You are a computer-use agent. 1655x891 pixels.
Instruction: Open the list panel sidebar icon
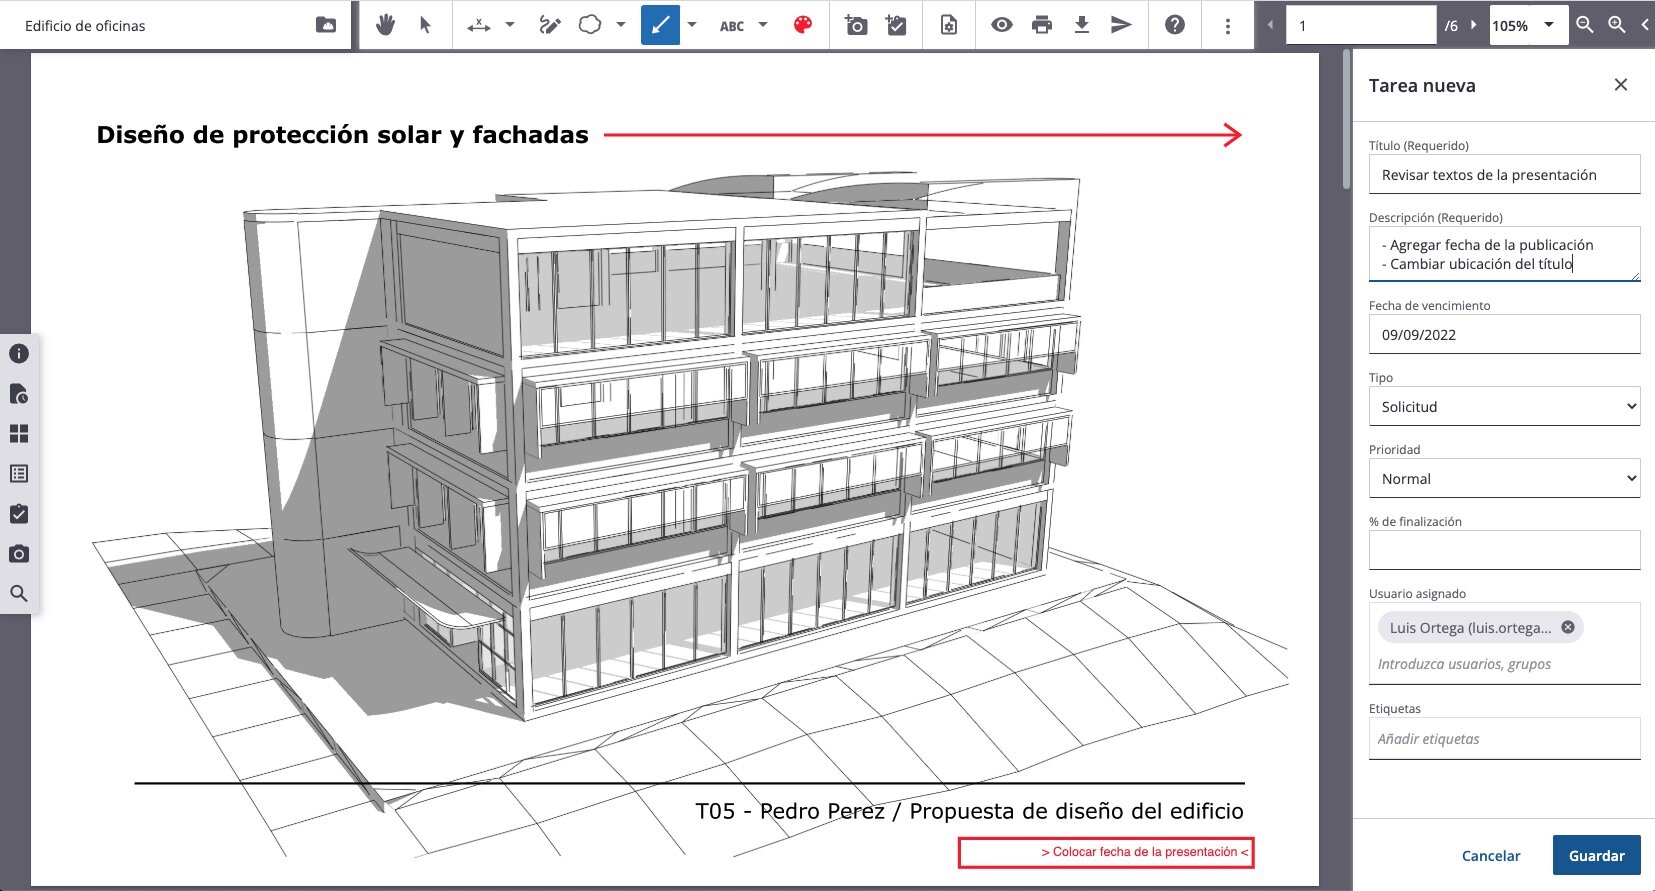(x=19, y=473)
